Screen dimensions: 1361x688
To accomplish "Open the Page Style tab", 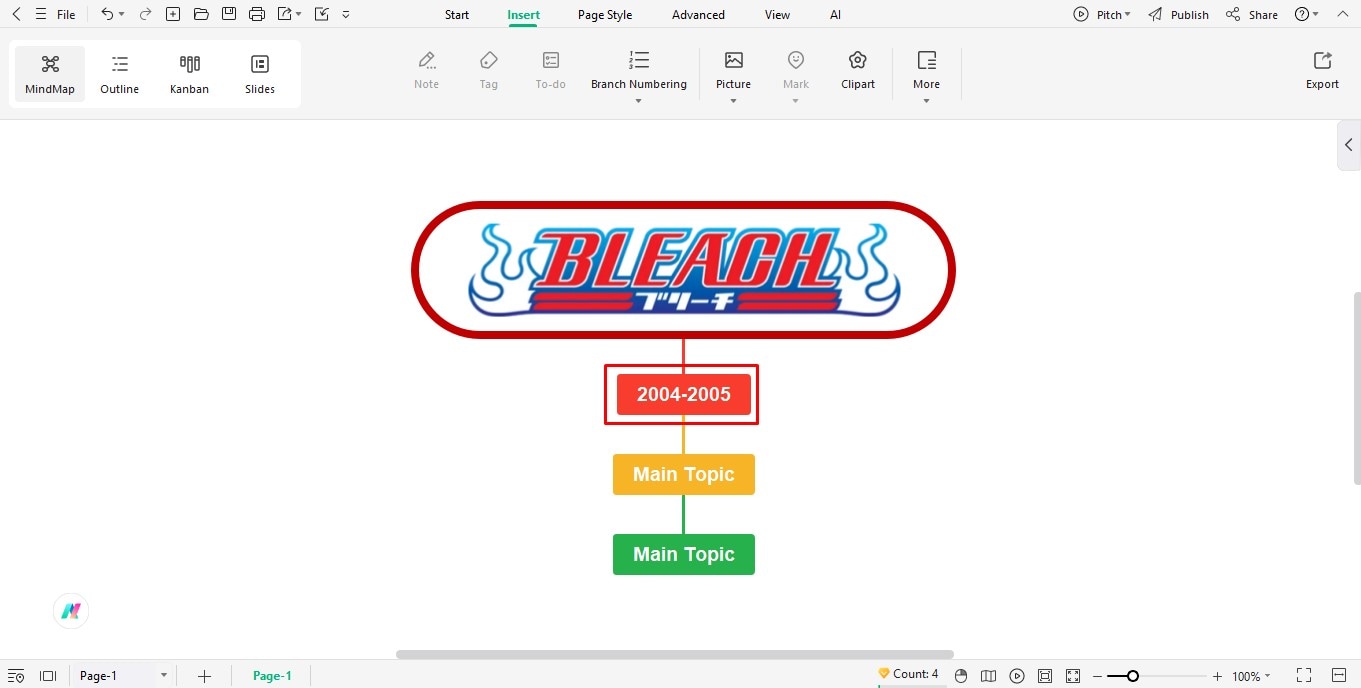I will pos(605,15).
